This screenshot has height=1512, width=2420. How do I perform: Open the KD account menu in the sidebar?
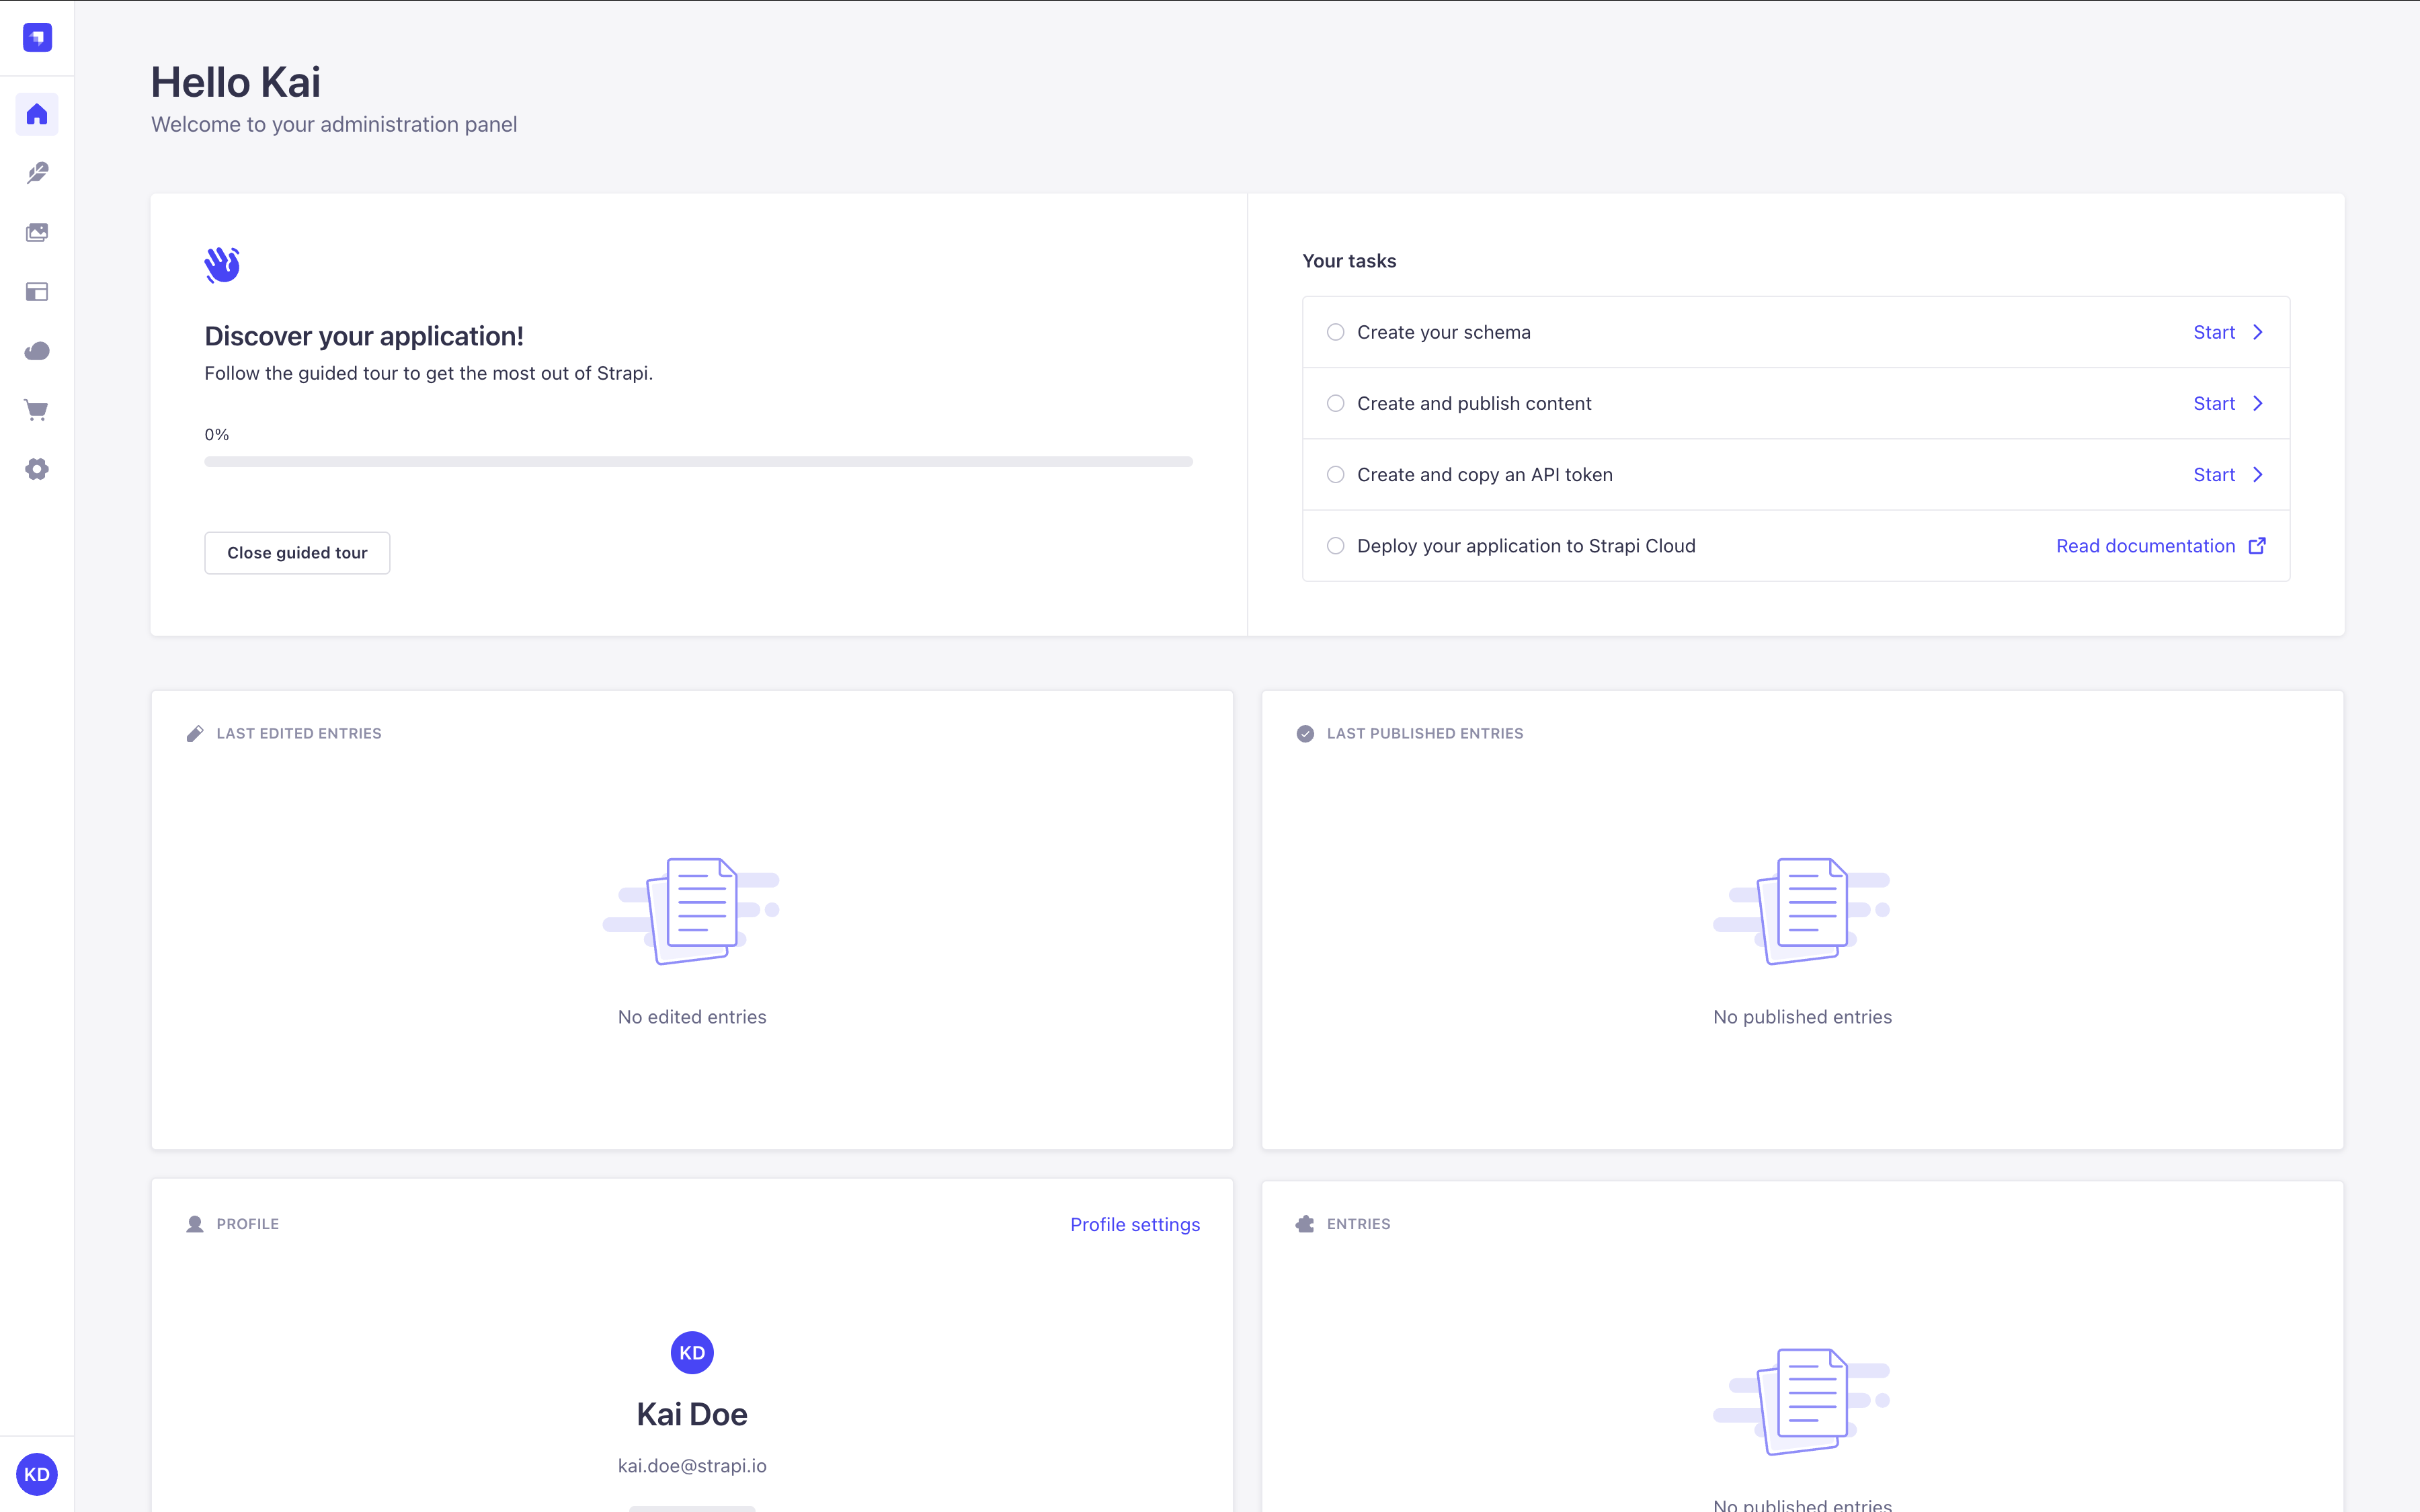[x=37, y=1474]
